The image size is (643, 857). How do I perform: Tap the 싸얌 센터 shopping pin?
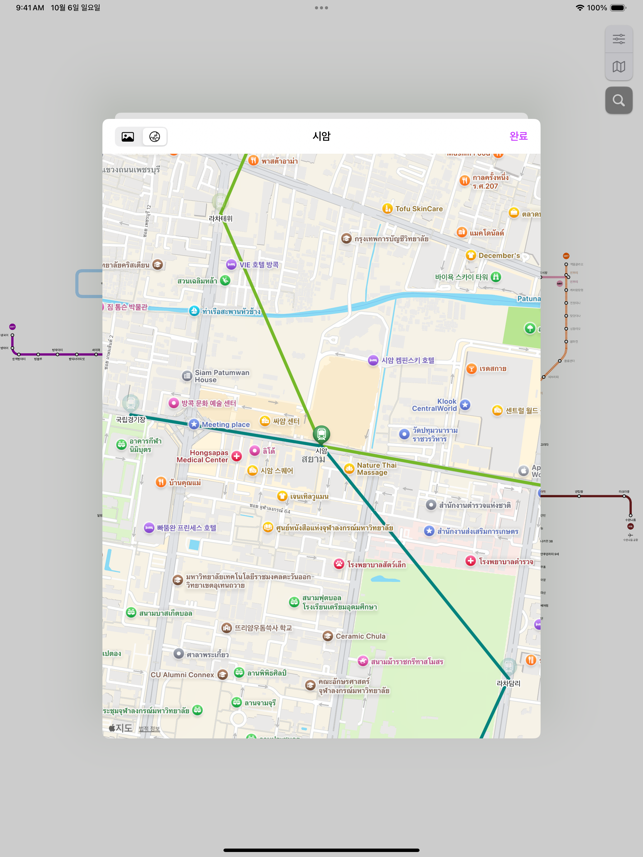265,421
